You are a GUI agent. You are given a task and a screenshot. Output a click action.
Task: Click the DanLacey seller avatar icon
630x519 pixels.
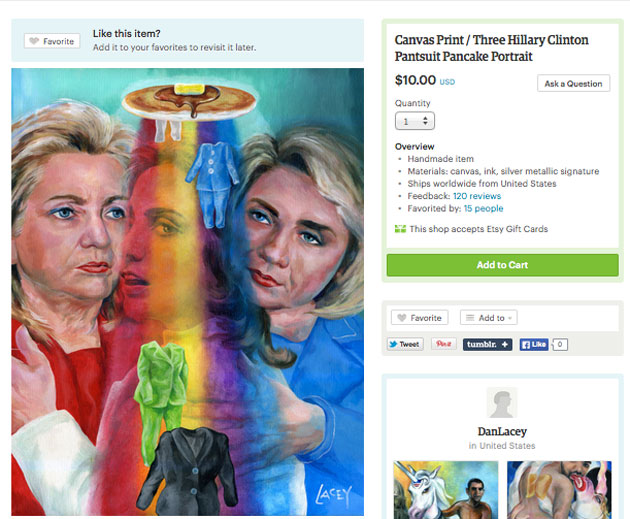502,403
